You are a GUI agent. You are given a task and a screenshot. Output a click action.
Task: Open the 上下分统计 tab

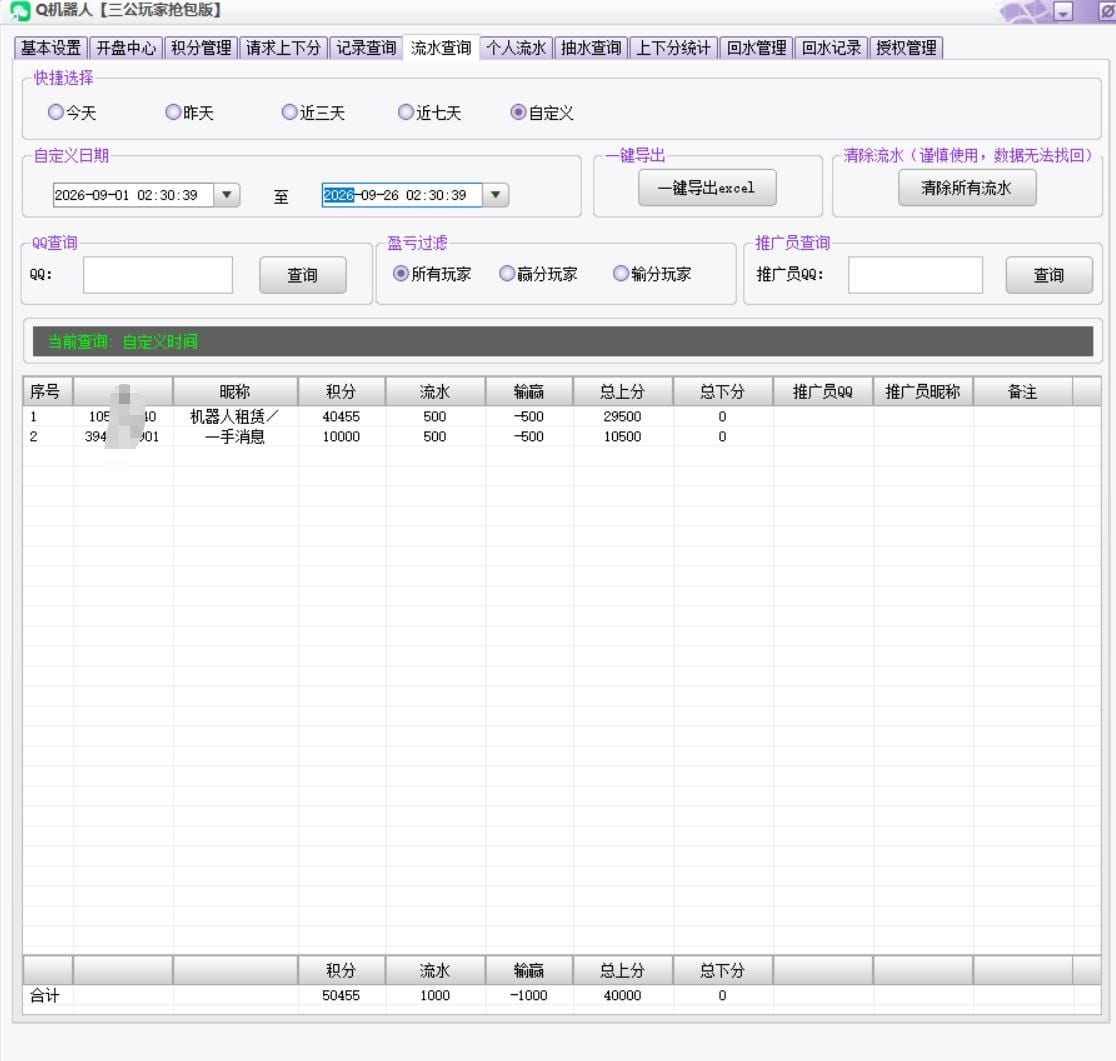pos(673,48)
